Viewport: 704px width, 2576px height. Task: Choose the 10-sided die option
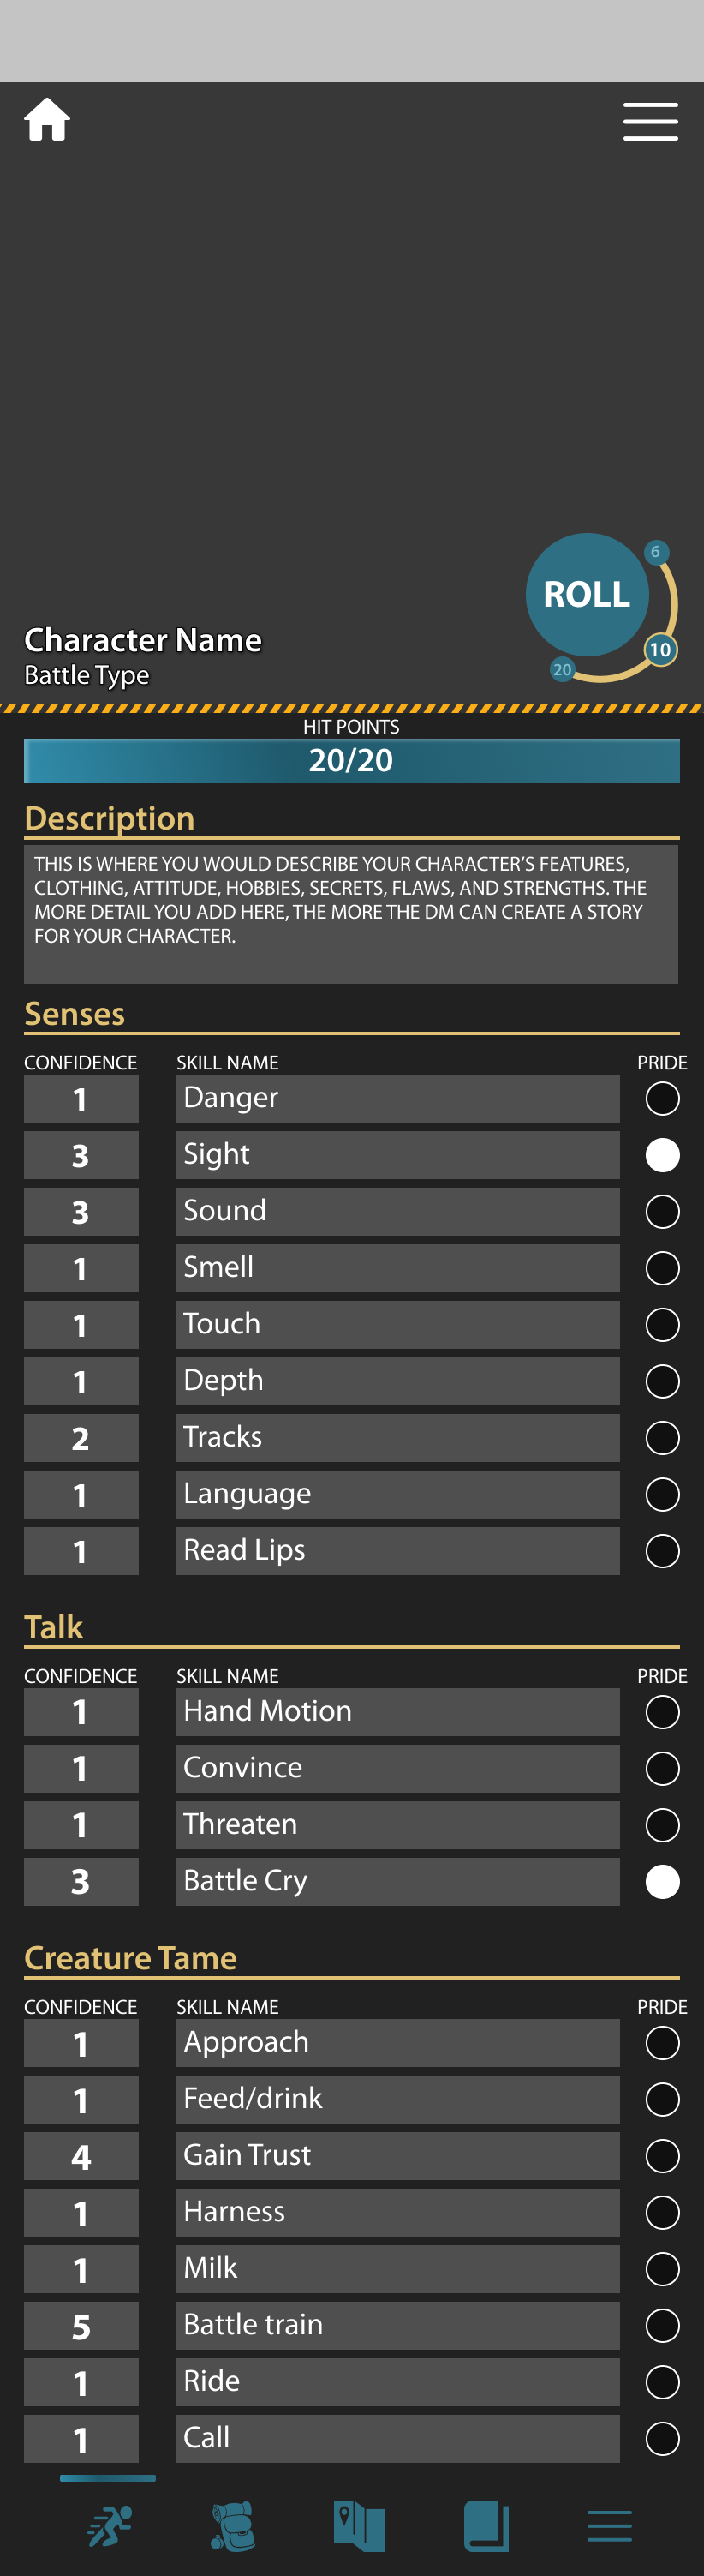click(660, 650)
